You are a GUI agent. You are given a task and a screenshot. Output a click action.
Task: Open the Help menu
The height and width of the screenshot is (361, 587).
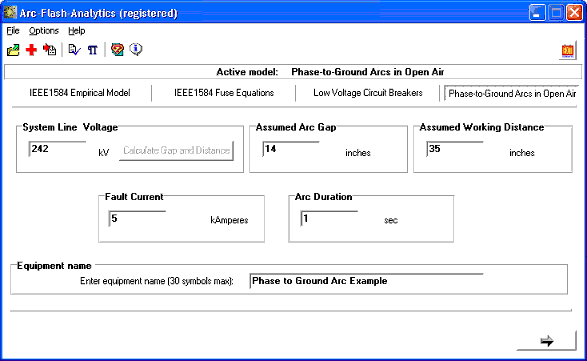coord(77,31)
